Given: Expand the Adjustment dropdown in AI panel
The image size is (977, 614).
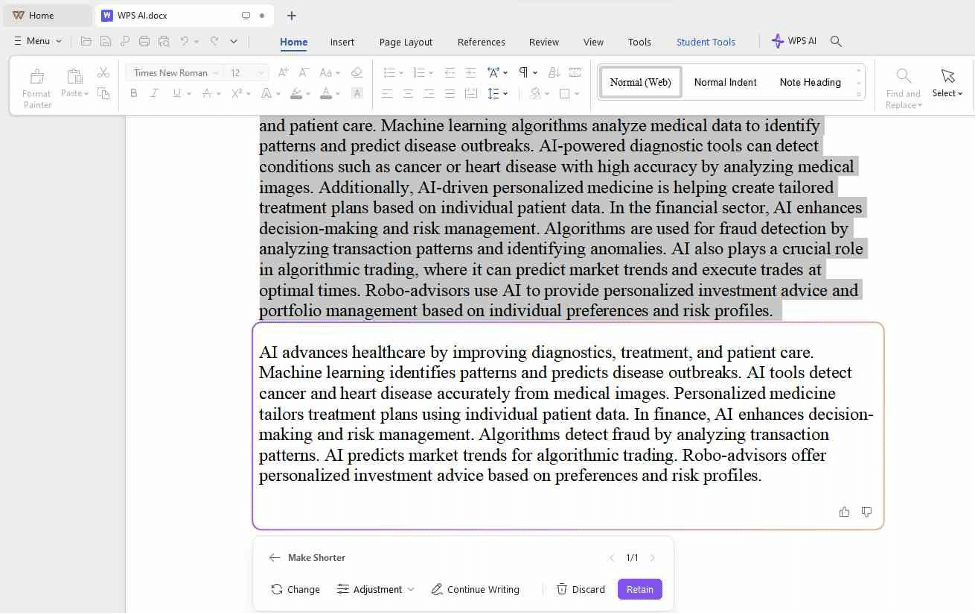Looking at the screenshot, I should coord(376,590).
